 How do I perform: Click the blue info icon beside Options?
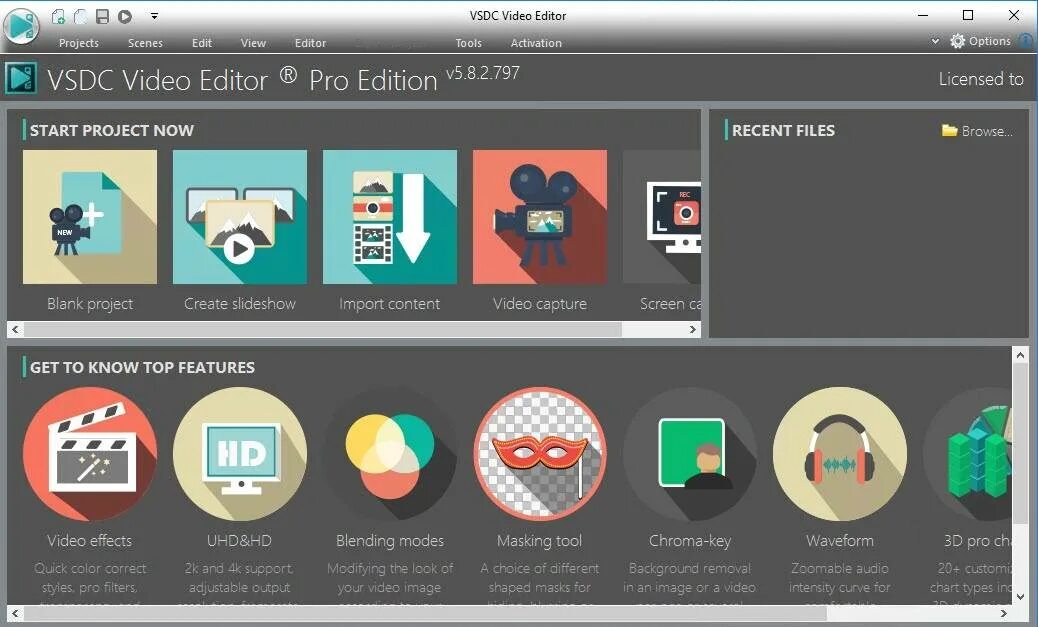point(1027,41)
